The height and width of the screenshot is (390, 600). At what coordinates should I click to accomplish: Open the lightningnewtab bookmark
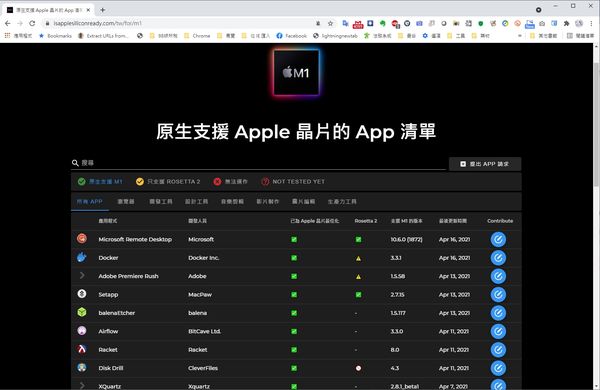pyautogui.click(x=335, y=36)
